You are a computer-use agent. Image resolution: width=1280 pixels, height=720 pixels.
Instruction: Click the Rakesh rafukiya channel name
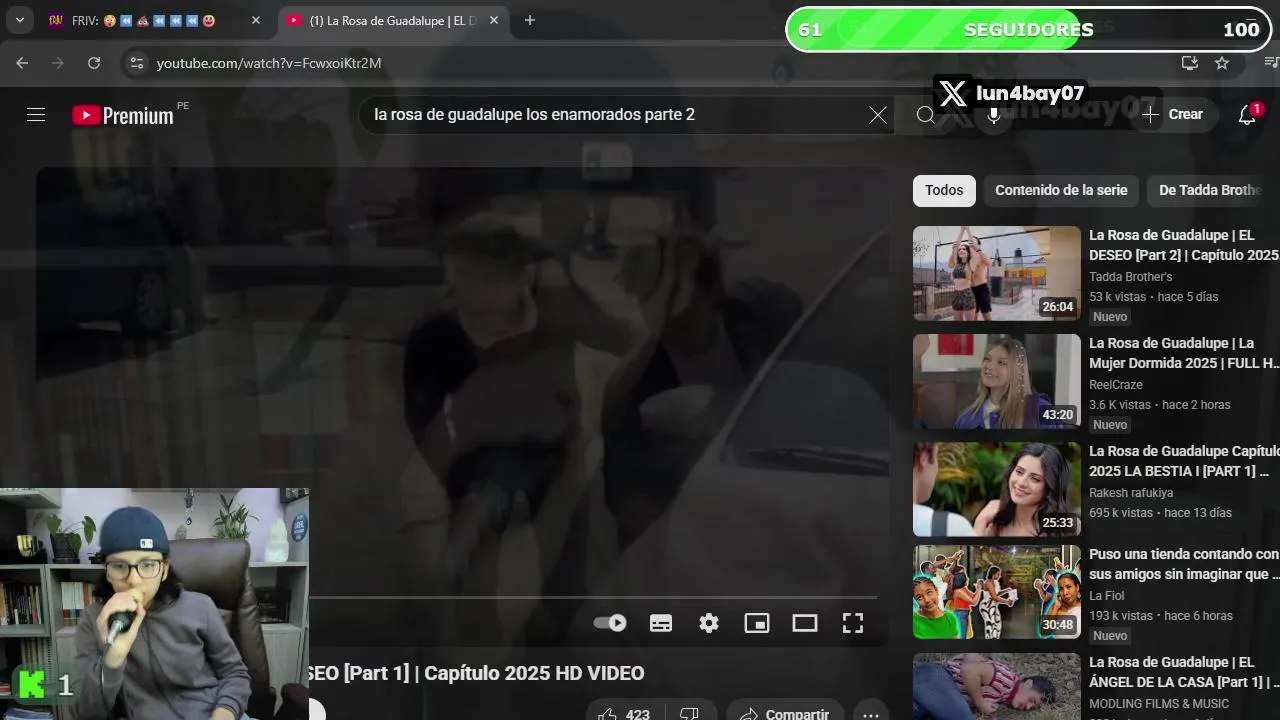[1131, 492]
